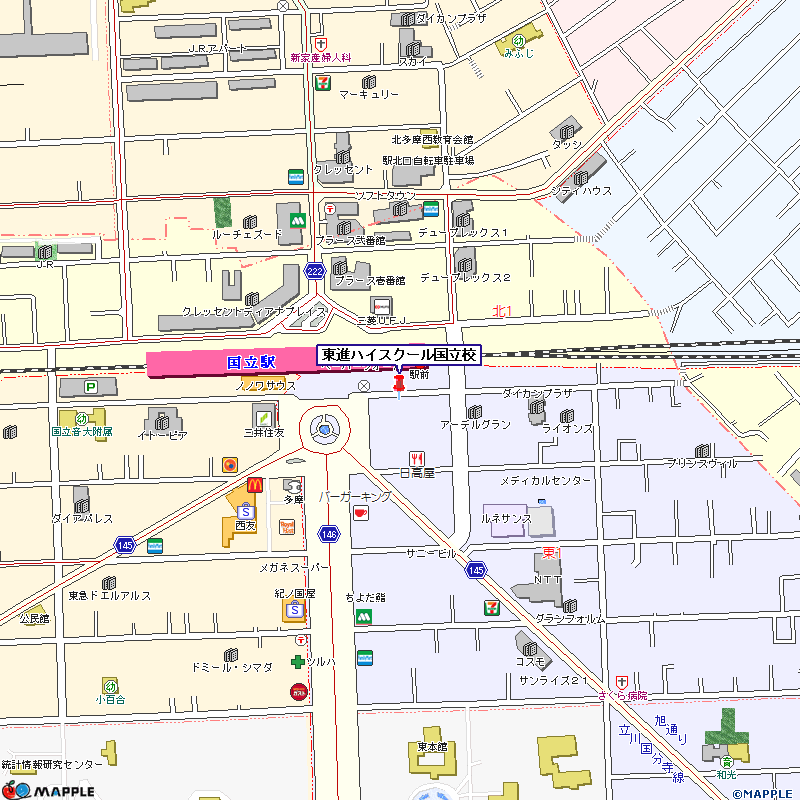Click the red pin marker at 駅前
The image size is (800, 800).
pos(400,383)
